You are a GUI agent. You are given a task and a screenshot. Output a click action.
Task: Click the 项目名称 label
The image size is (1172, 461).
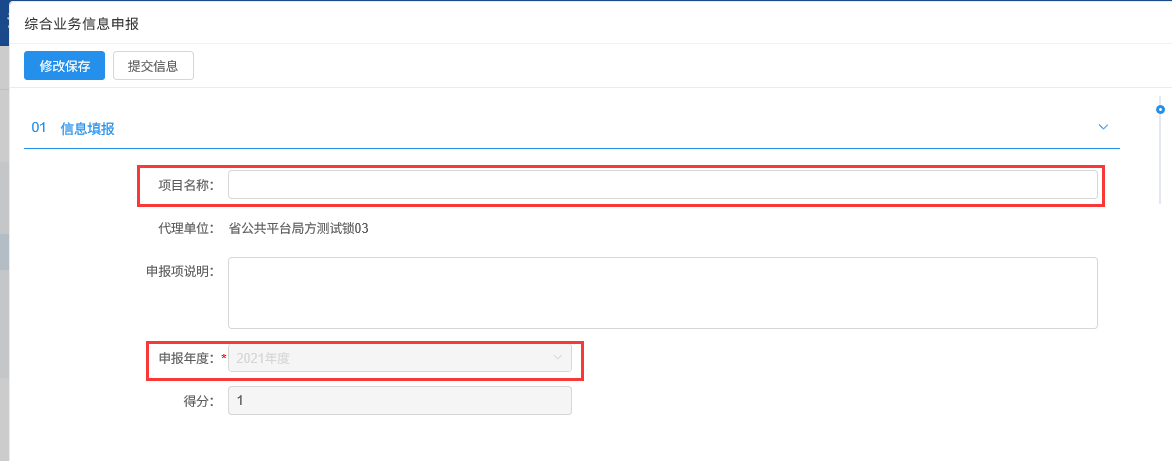click(186, 185)
